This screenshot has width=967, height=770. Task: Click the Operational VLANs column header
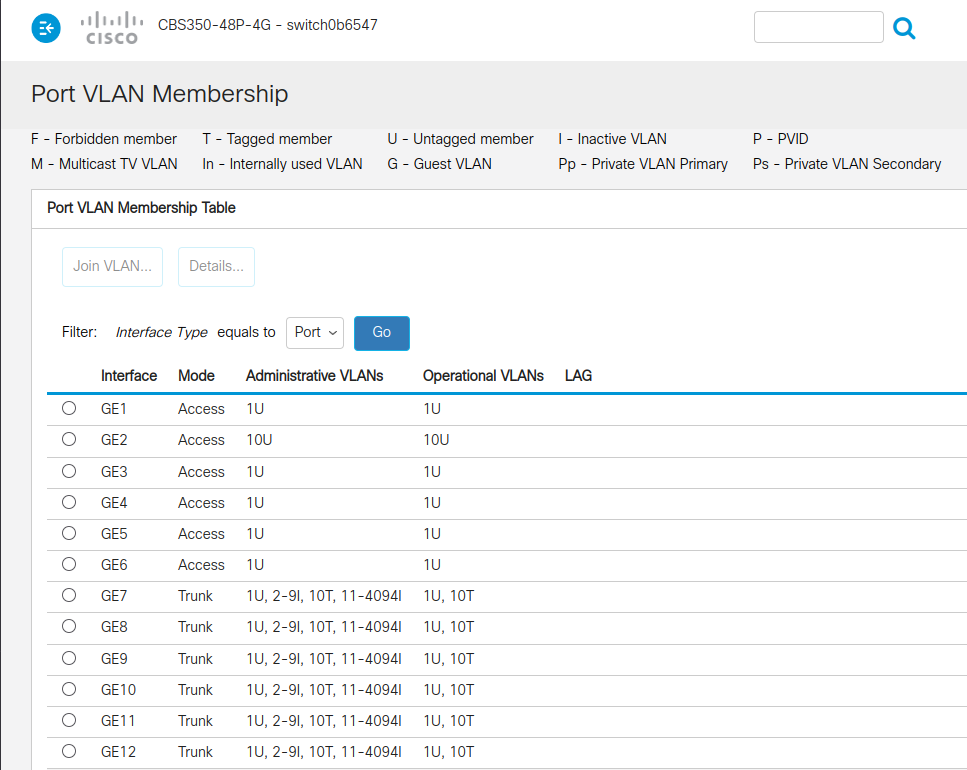coord(483,376)
